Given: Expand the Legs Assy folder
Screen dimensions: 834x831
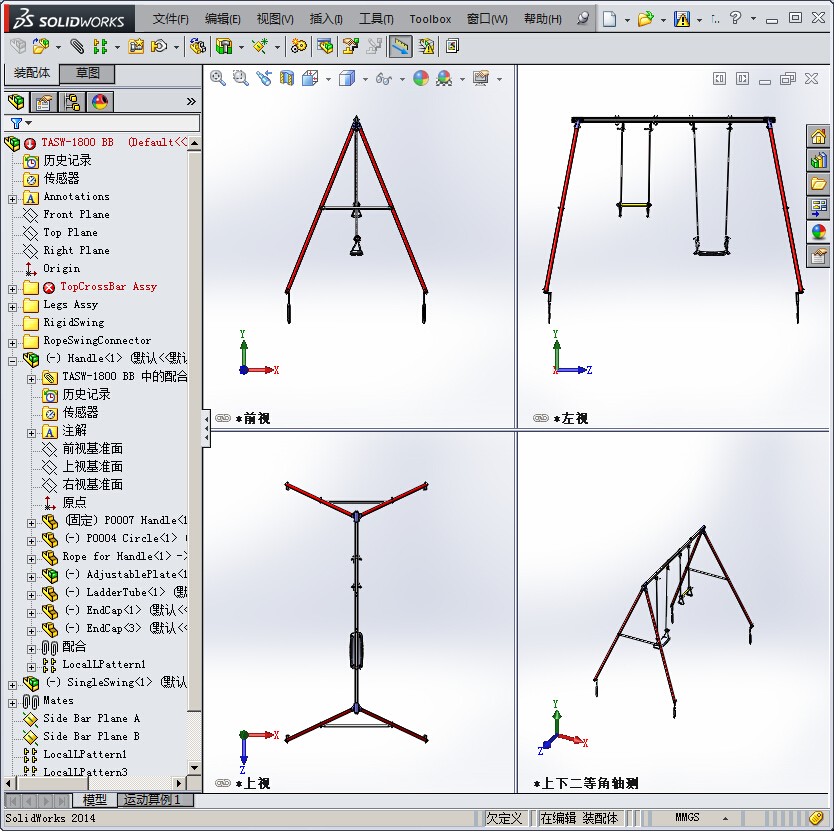Looking at the screenshot, I should click(x=13, y=308).
